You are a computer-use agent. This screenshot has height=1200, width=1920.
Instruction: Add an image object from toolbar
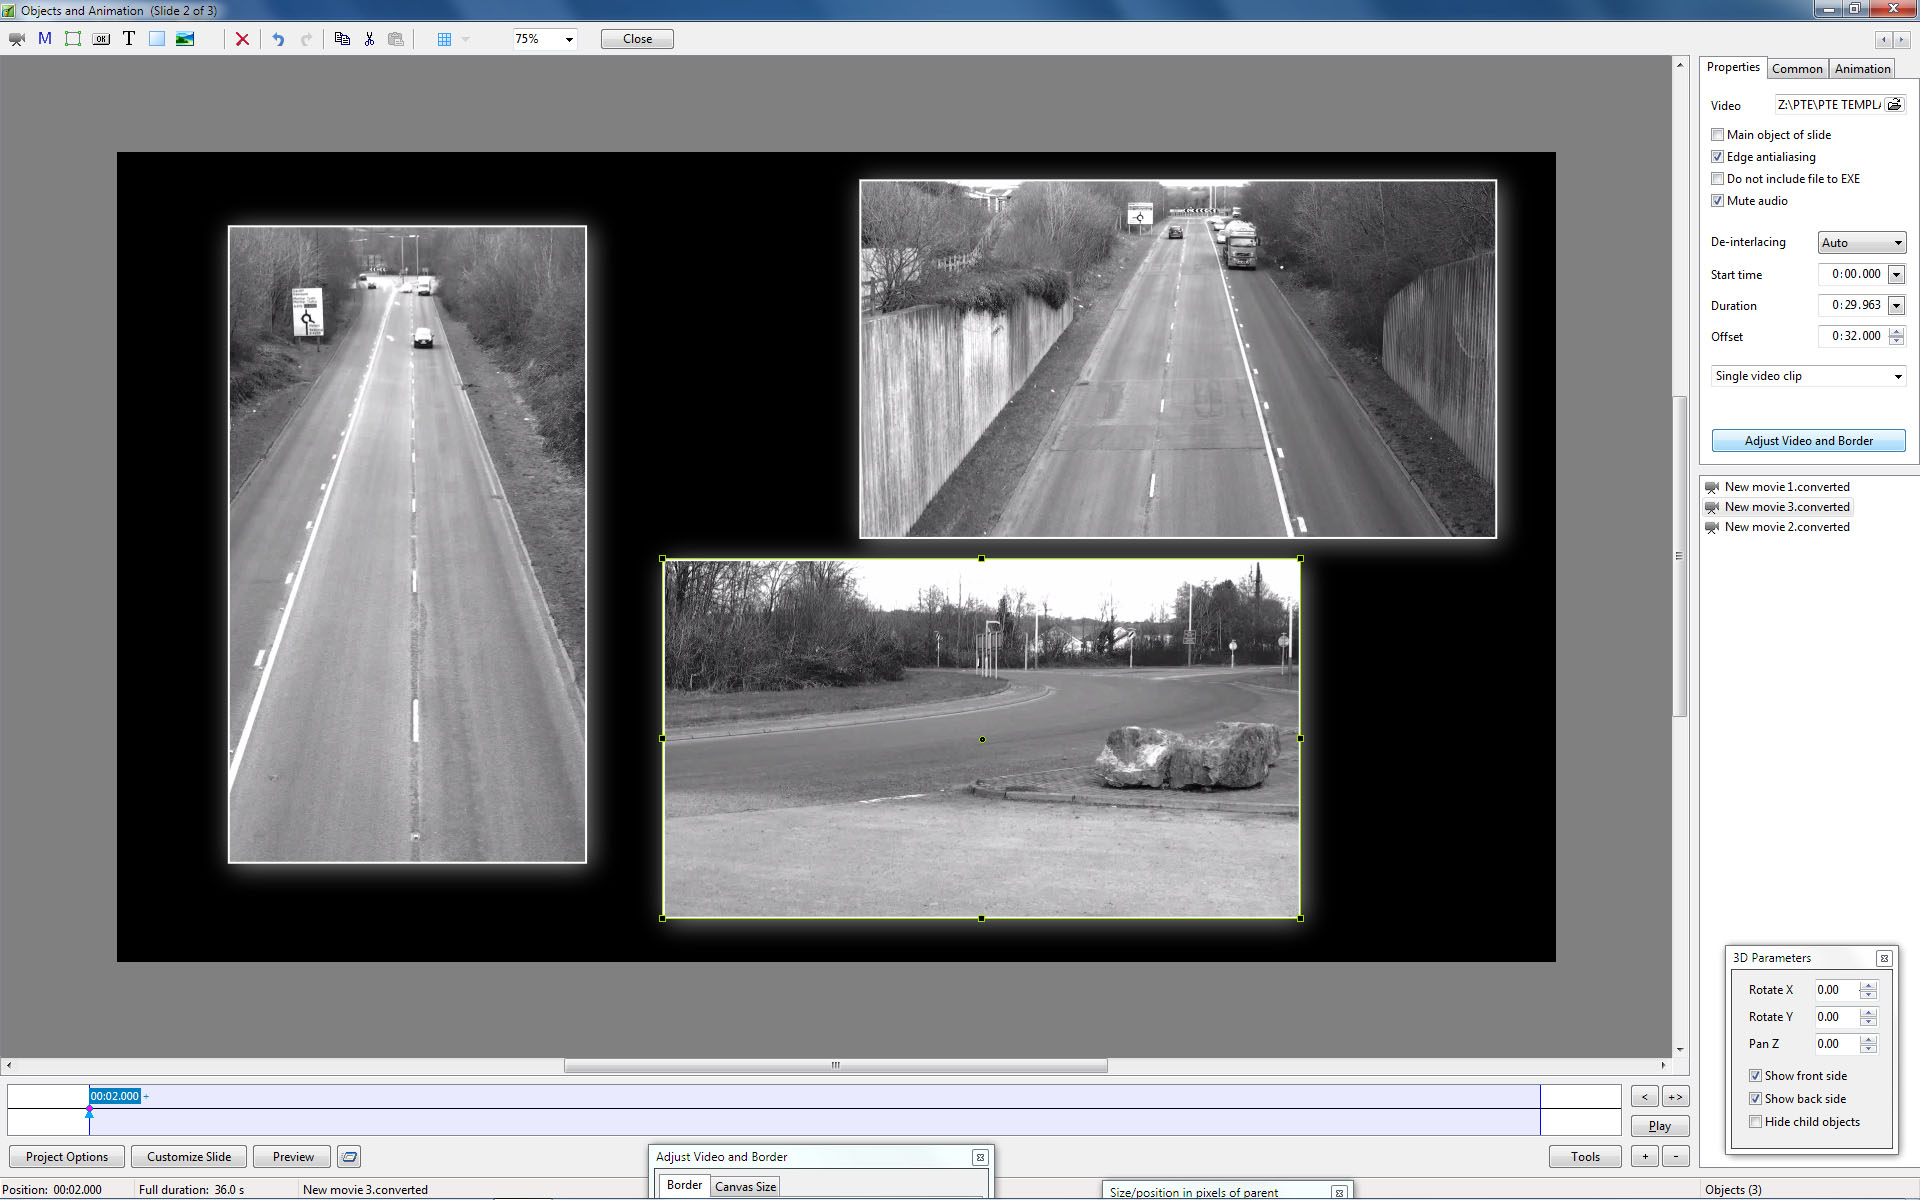coord(185,39)
